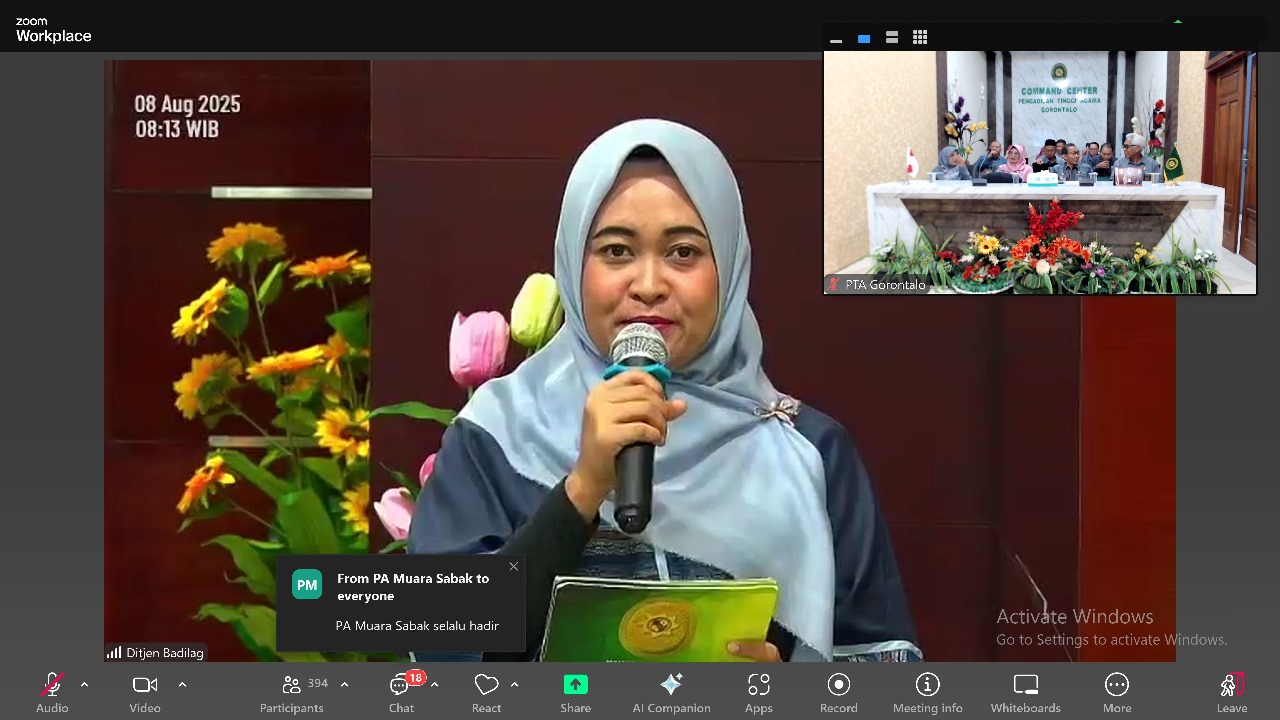
Task: Open the More options menu
Action: [x=1116, y=692]
